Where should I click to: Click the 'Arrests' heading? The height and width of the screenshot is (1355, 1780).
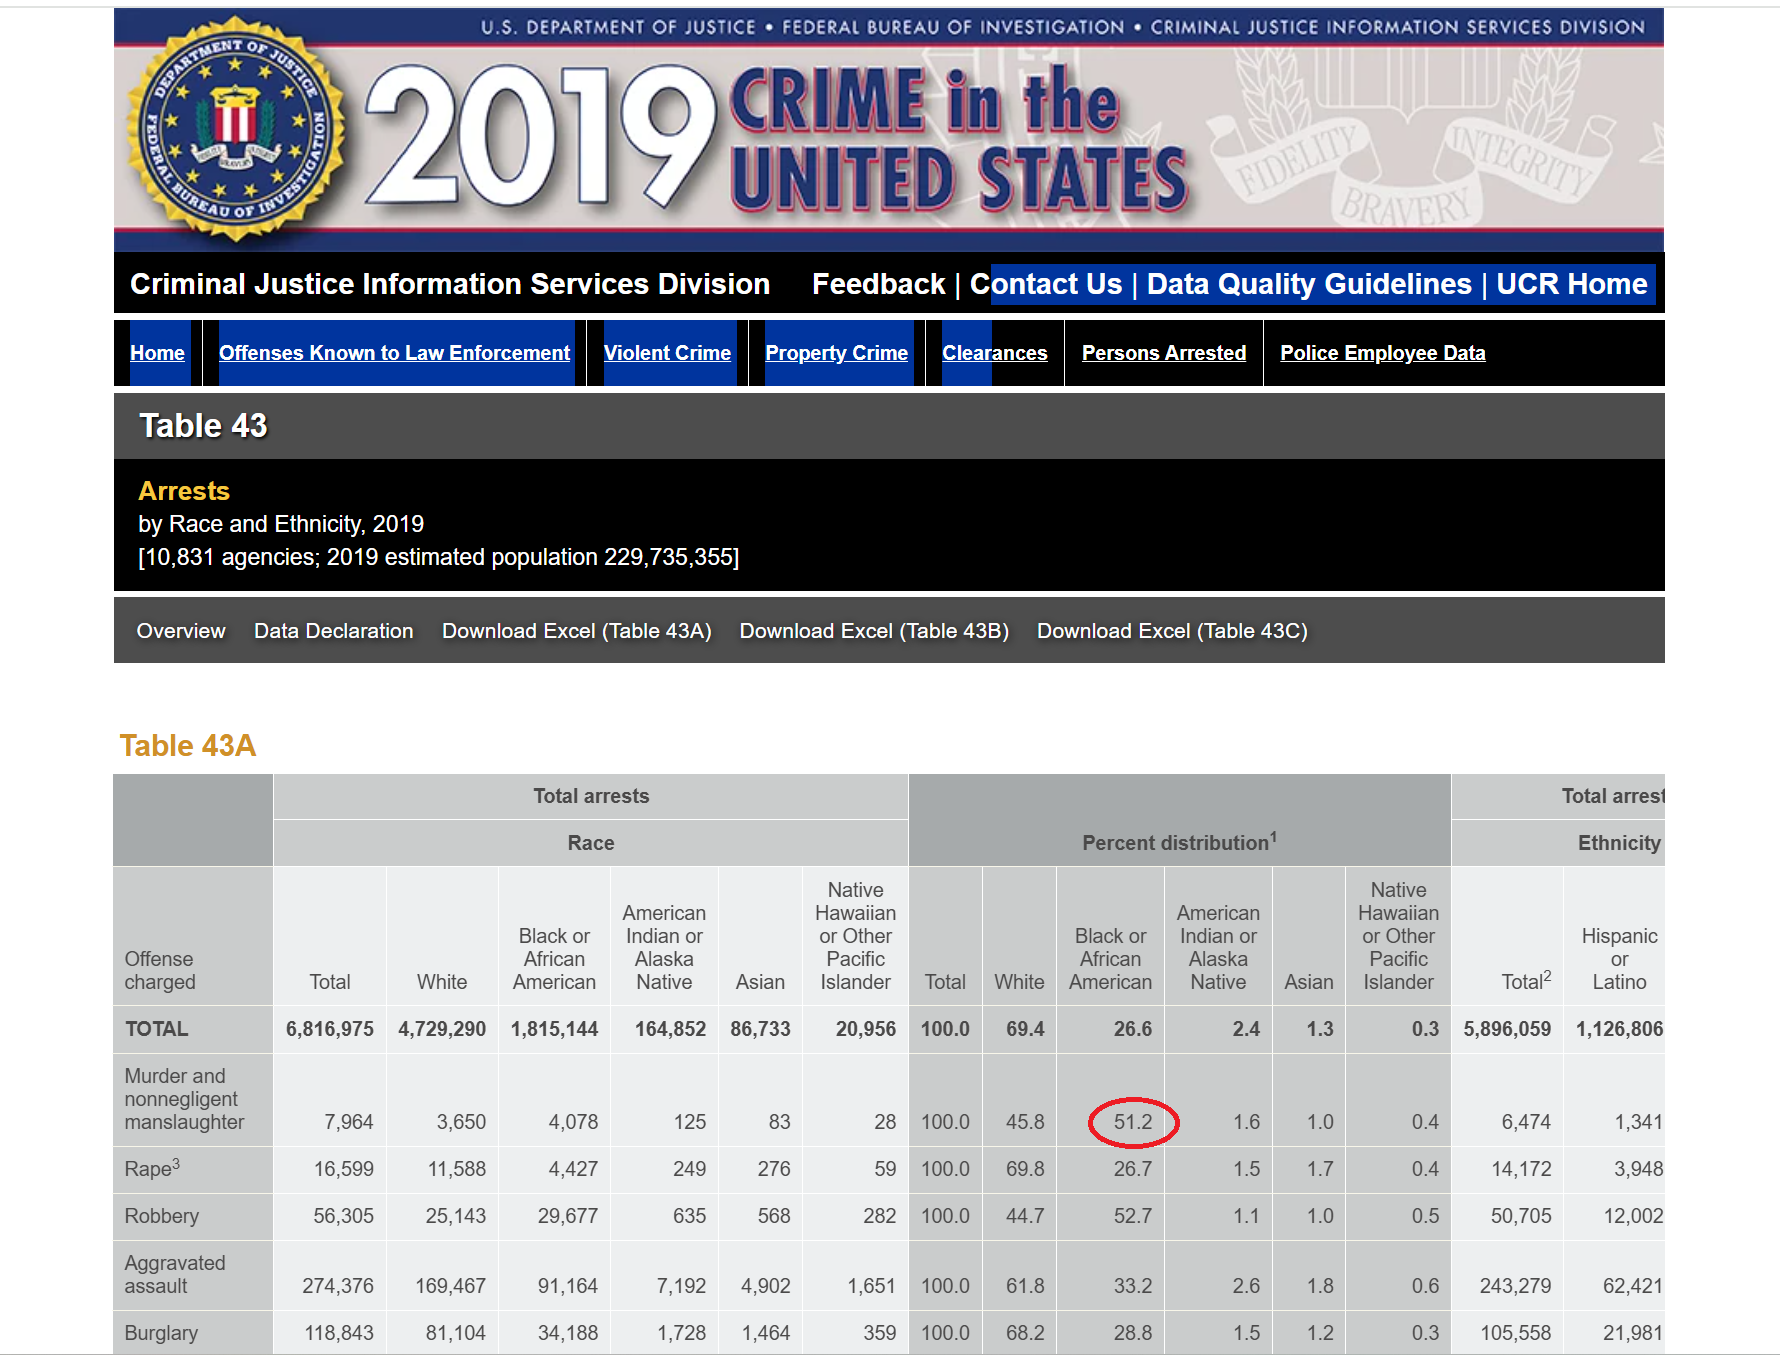click(184, 491)
